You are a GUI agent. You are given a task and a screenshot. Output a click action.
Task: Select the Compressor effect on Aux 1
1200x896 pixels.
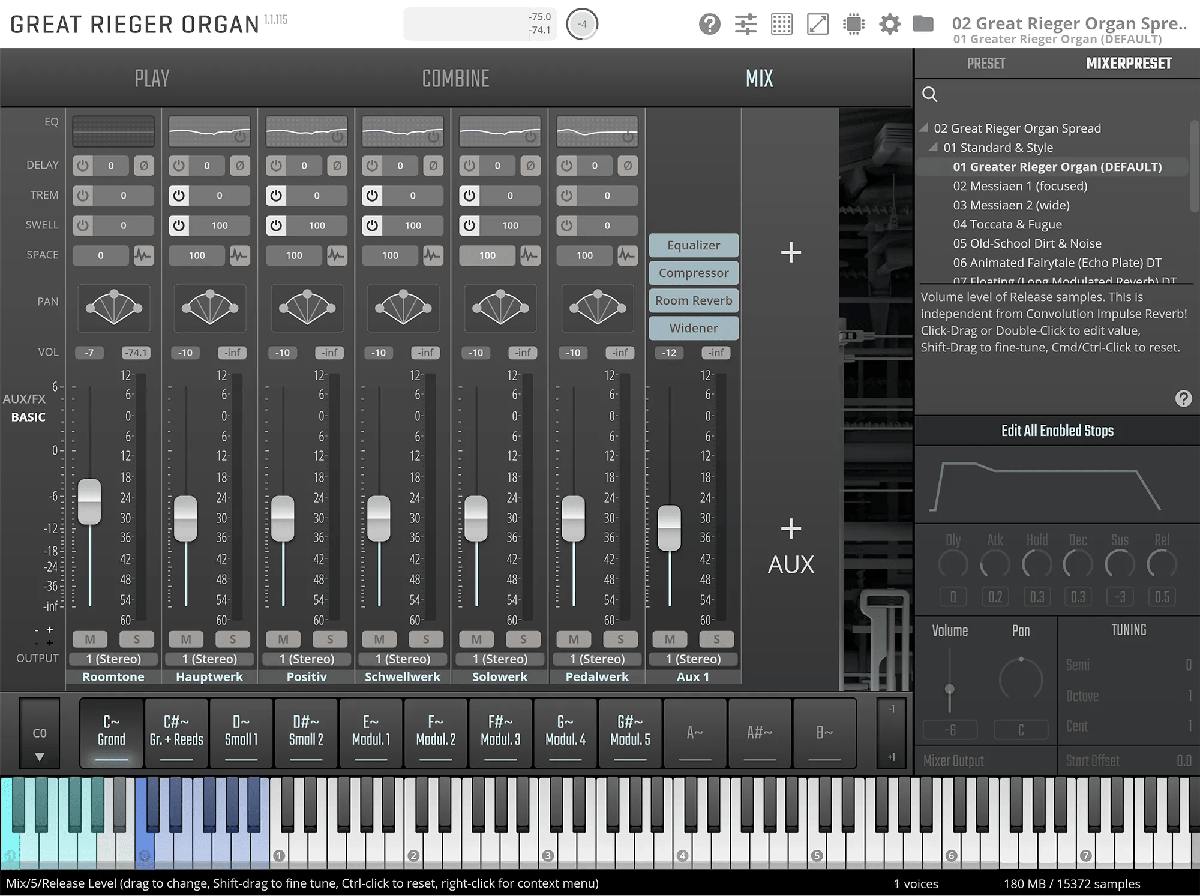[x=693, y=273]
